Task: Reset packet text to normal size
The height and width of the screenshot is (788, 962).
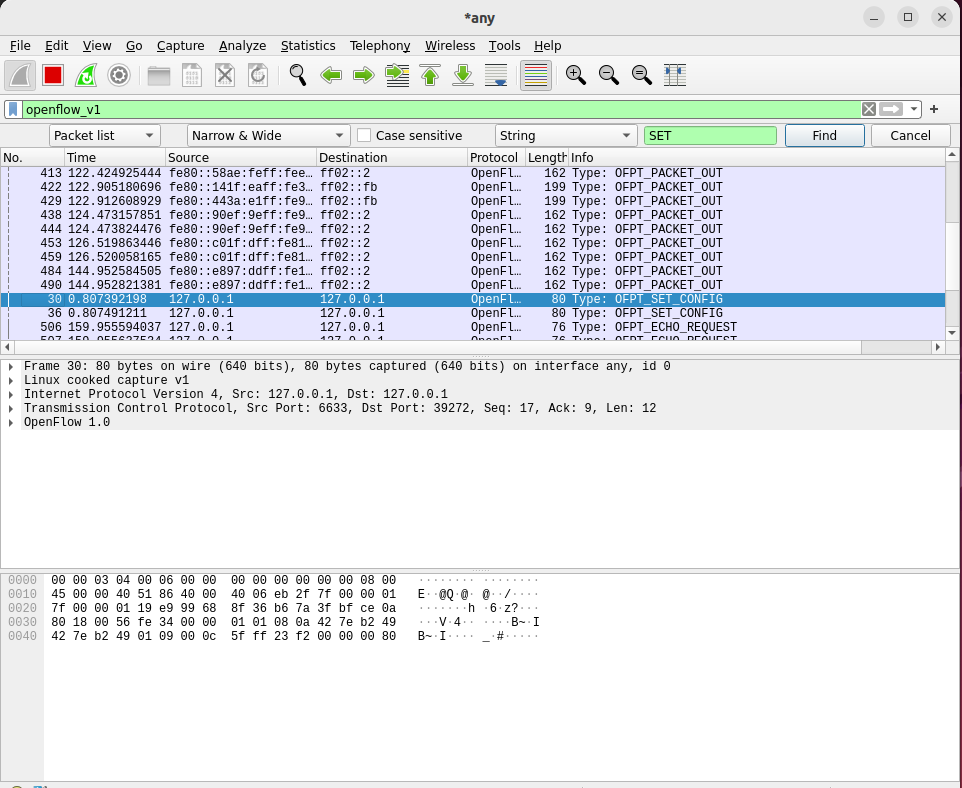Action: [642, 75]
